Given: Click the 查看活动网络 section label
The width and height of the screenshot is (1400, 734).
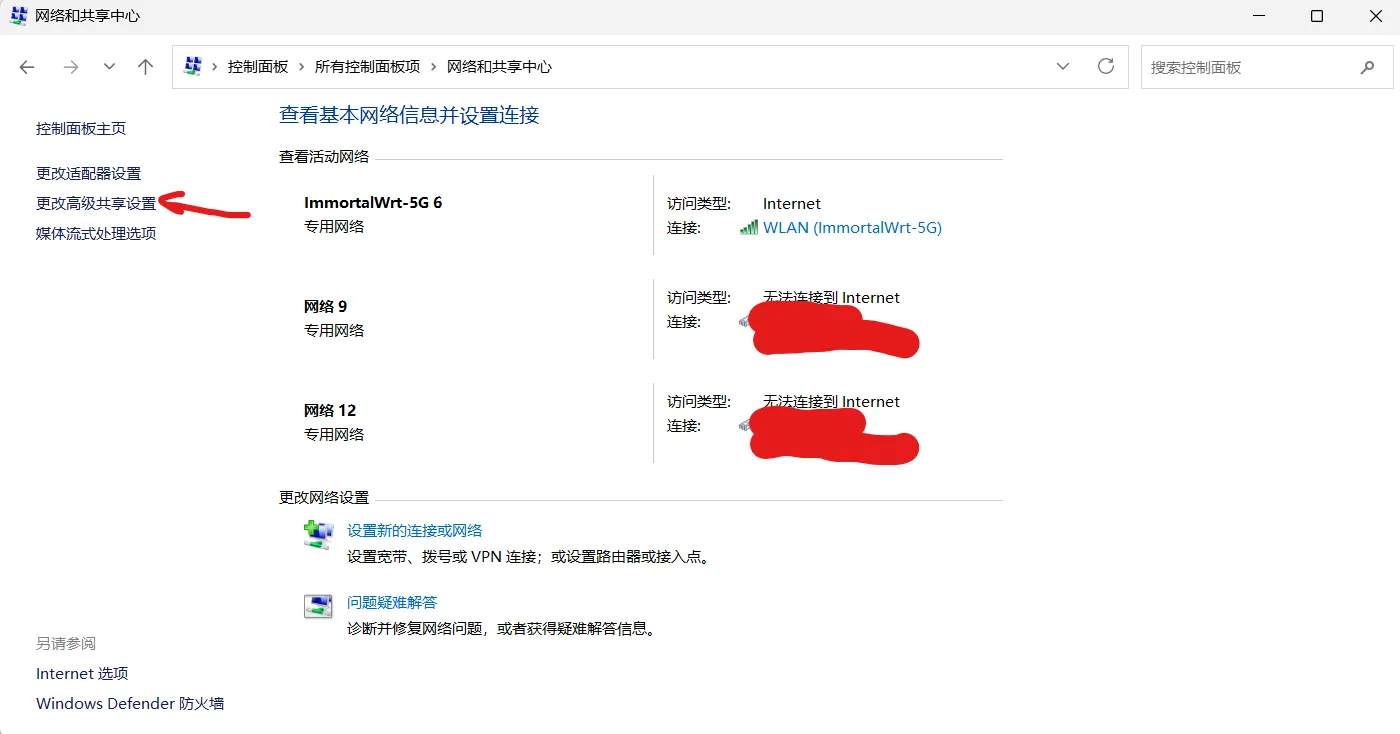Looking at the screenshot, I should coord(324,157).
